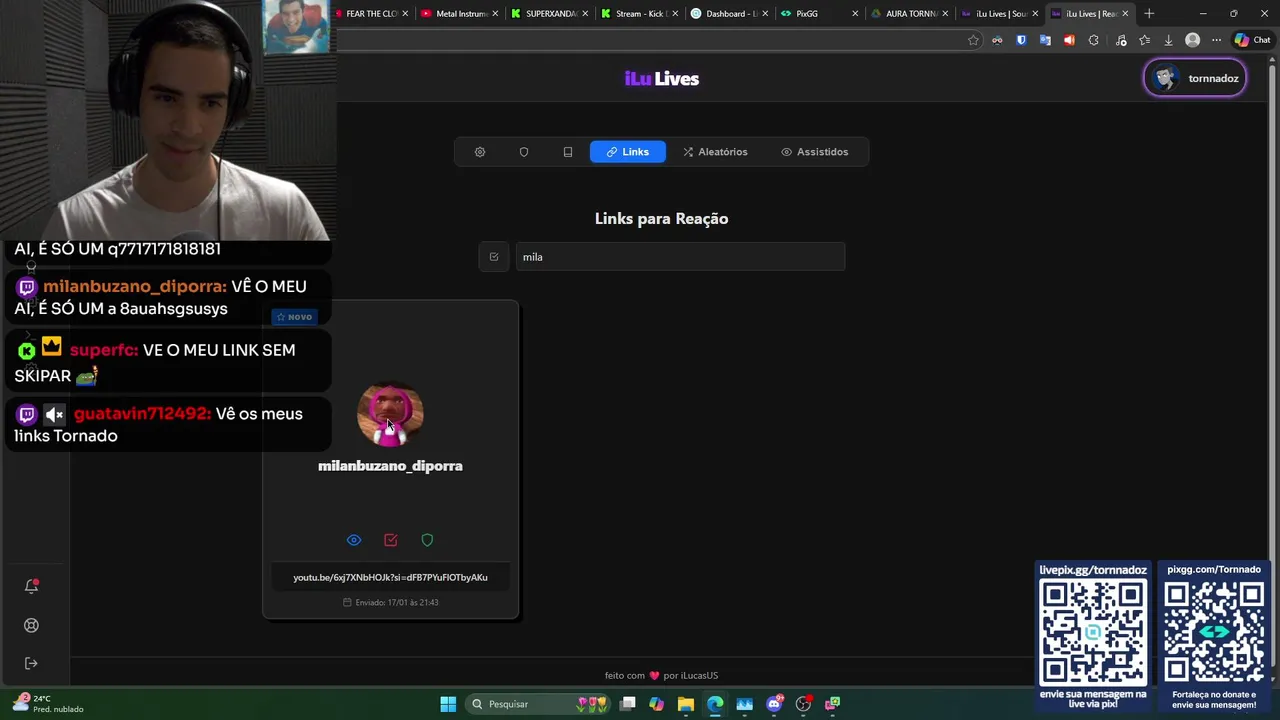Switch to the iLu Lives | Sou browser tab
Image resolution: width=1280 pixels, height=720 pixels.
coord(998,14)
